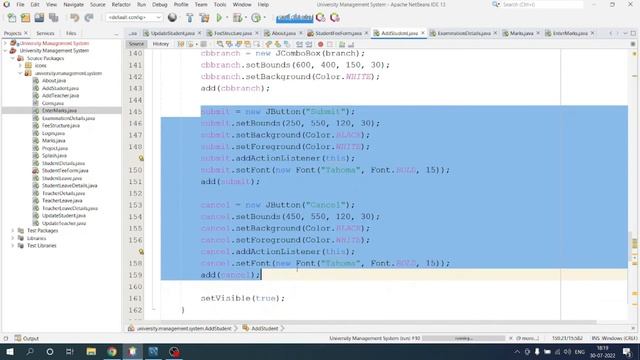Select TeacherLeave.java in project tree

(62, 200)
